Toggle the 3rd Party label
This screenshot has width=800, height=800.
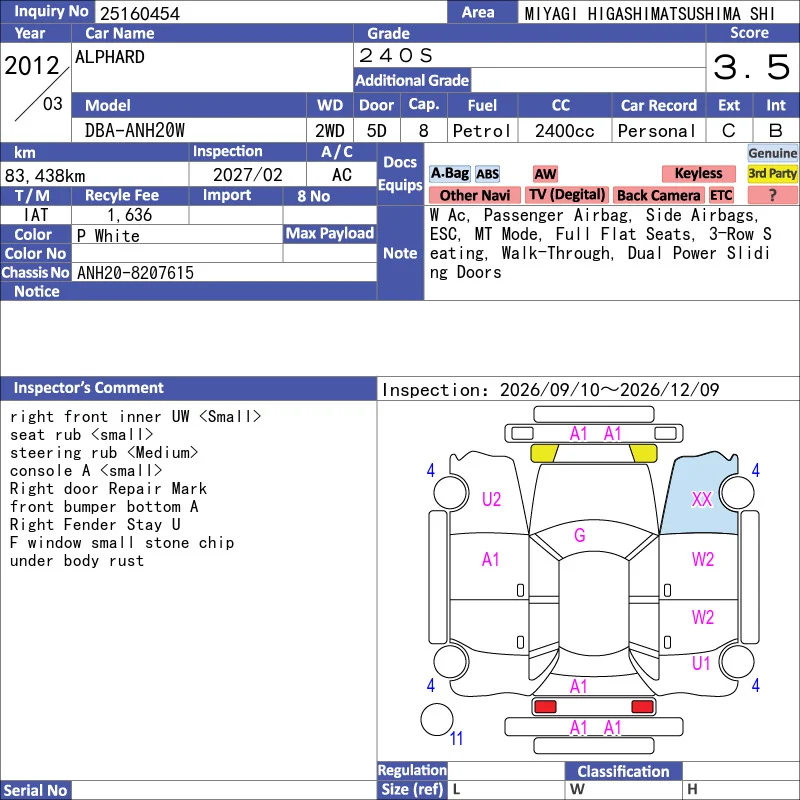(772, 174)
